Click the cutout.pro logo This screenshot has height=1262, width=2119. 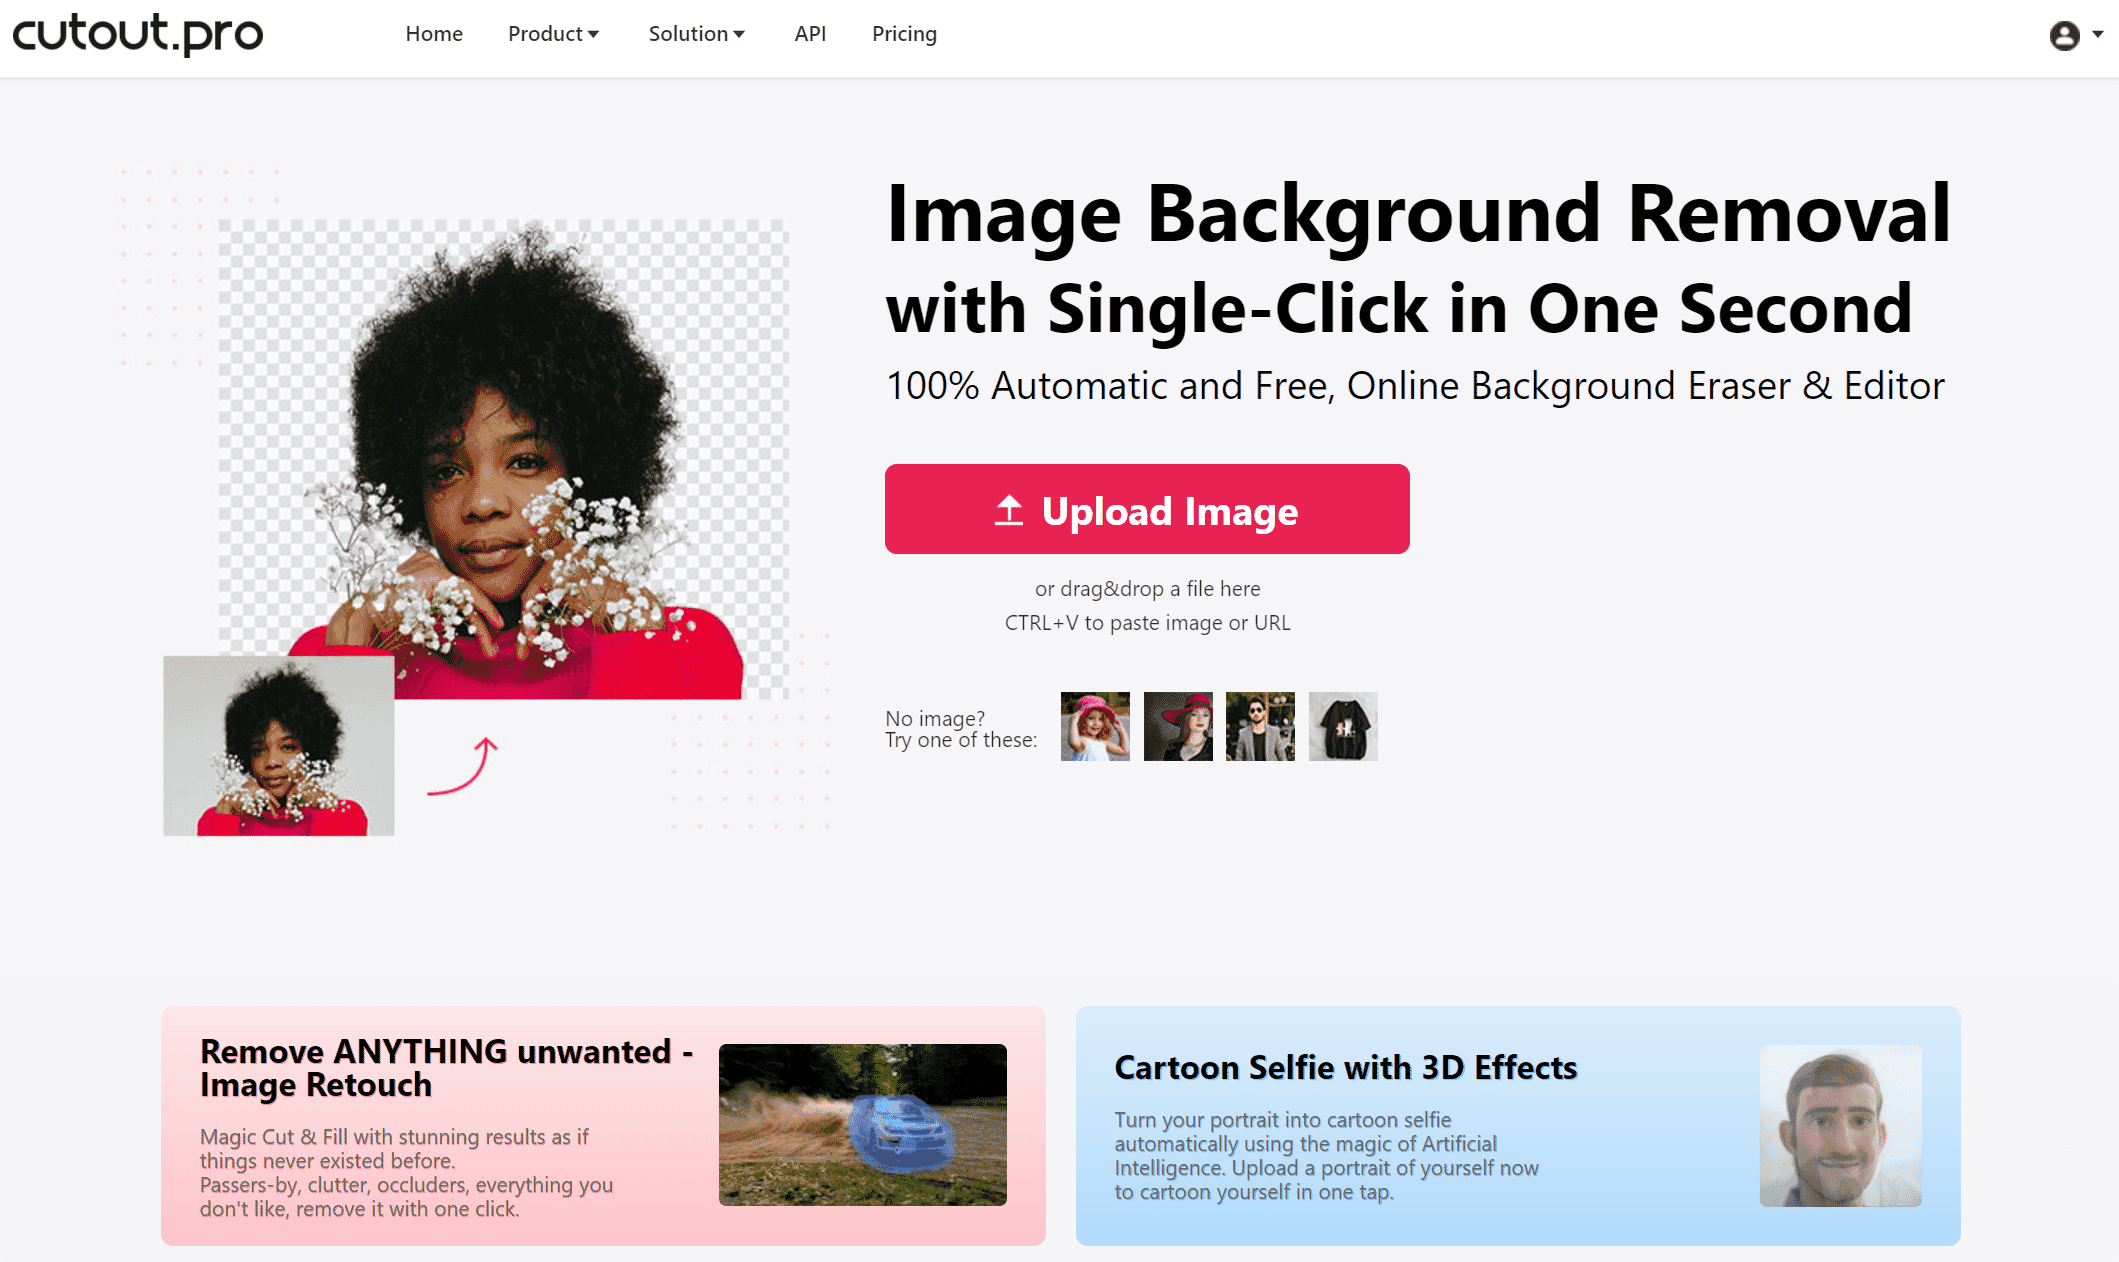coord(137,33)
